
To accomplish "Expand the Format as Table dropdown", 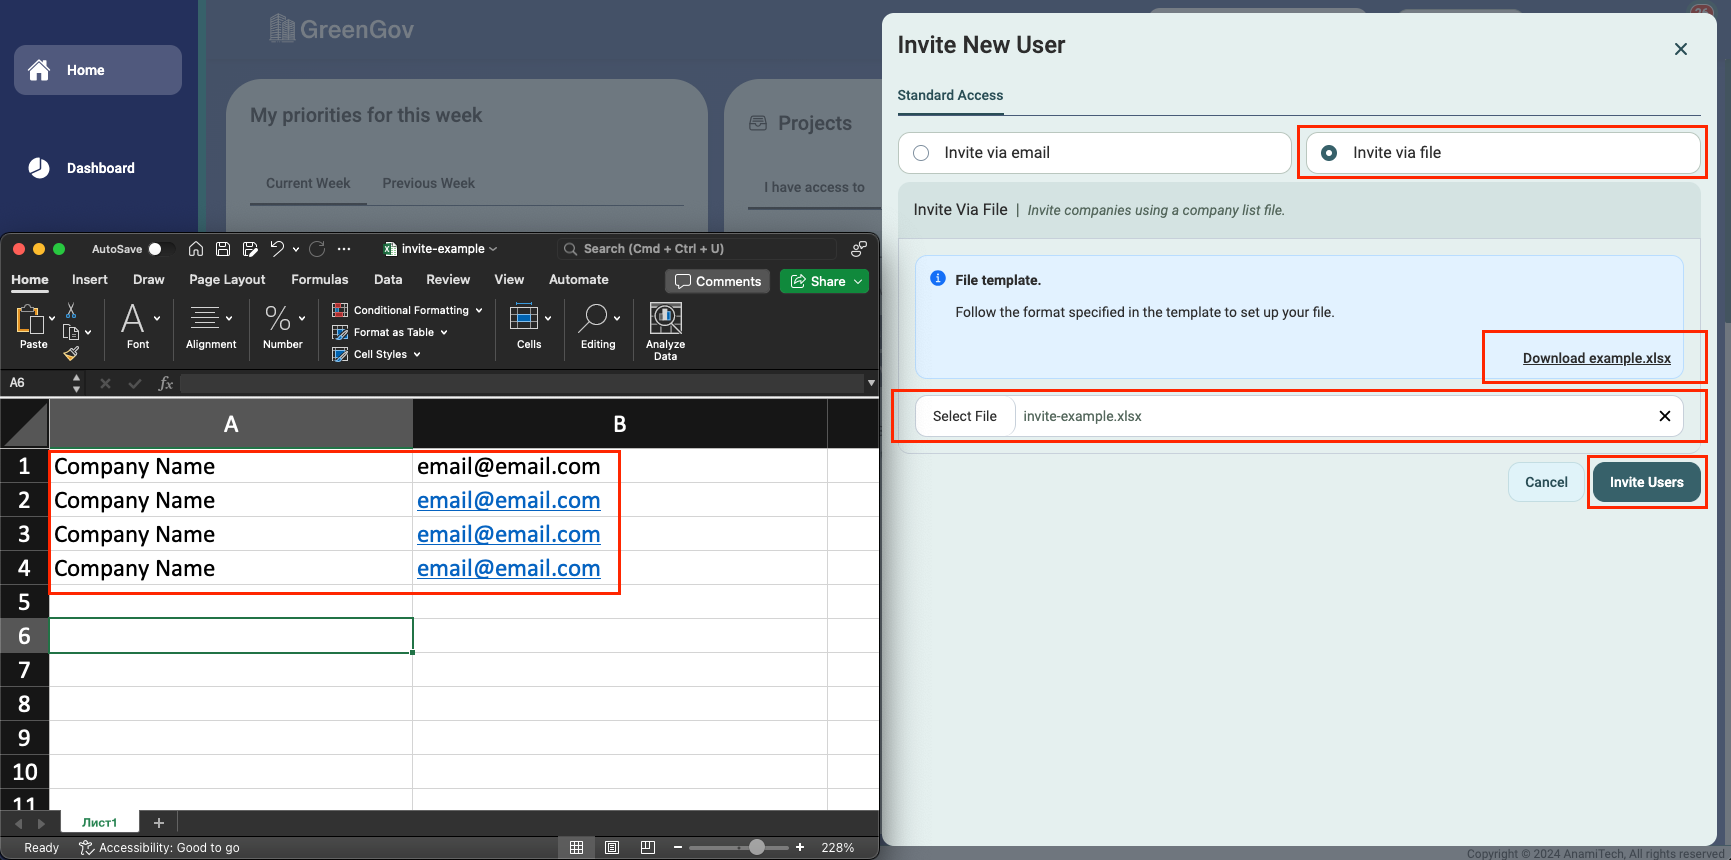I will (444, 332).
